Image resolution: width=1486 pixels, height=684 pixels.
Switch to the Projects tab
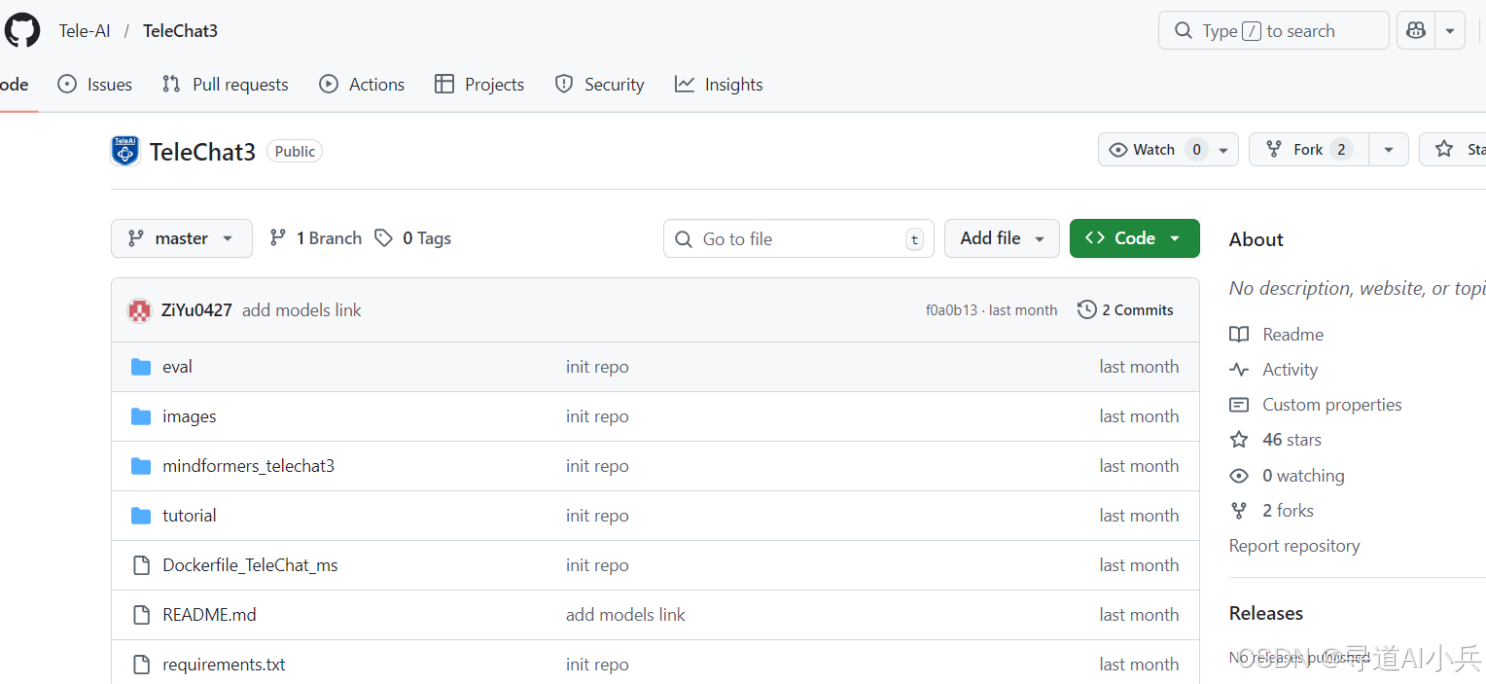[480, 85]
